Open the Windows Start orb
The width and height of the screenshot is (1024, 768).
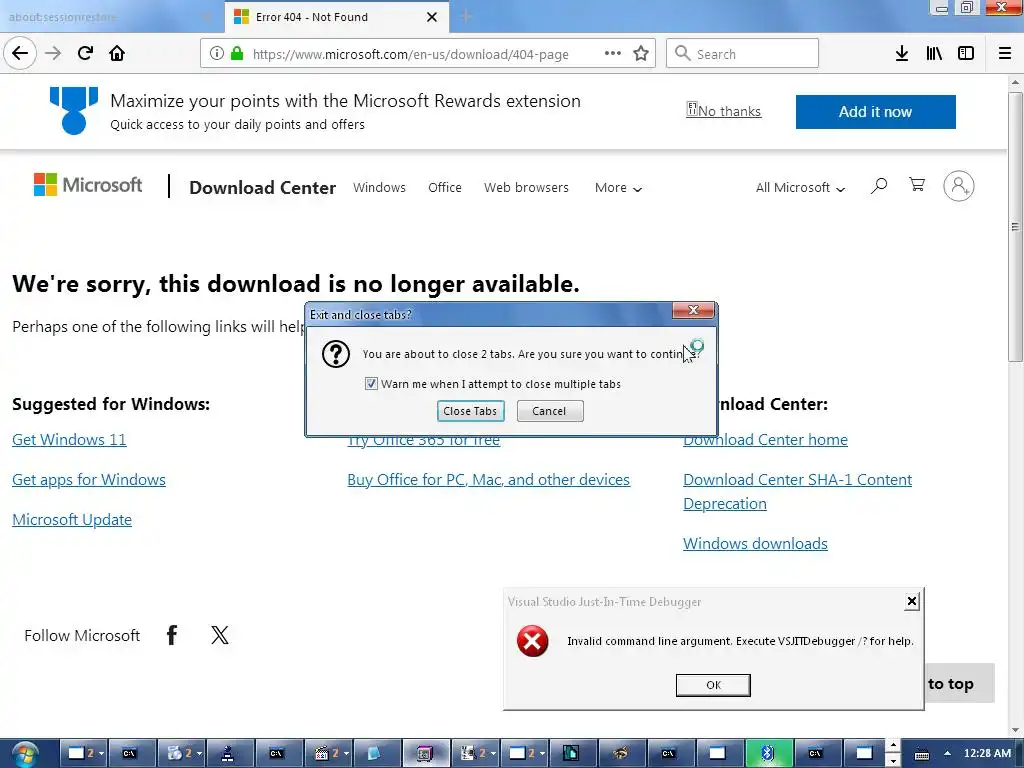[x=25, y=754]
